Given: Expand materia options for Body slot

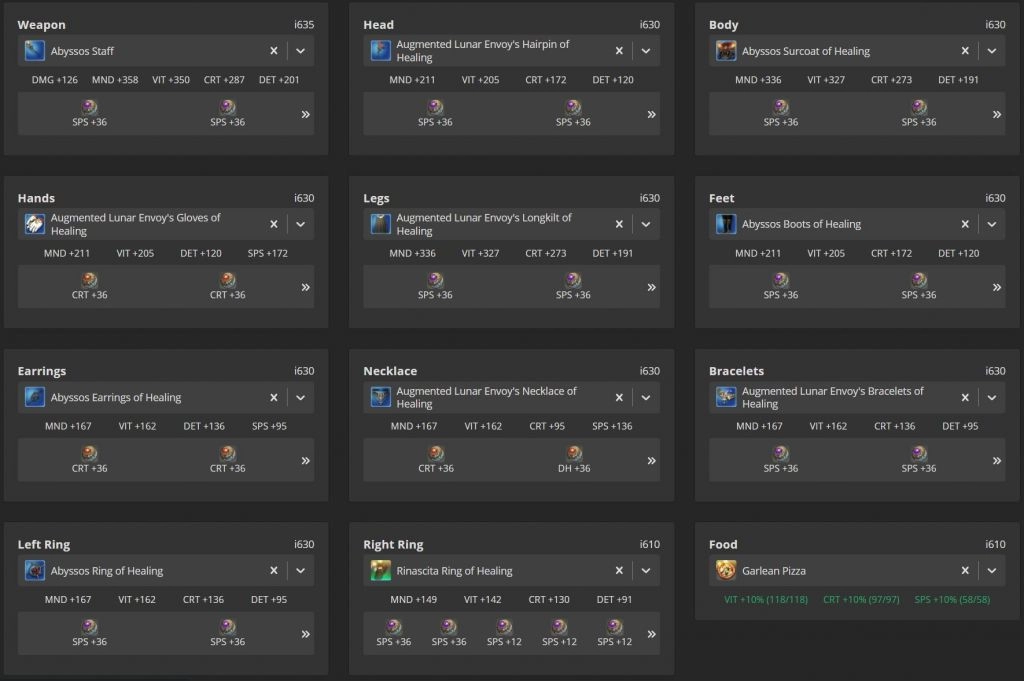Looking at the screenshot, I should [996, 114].
